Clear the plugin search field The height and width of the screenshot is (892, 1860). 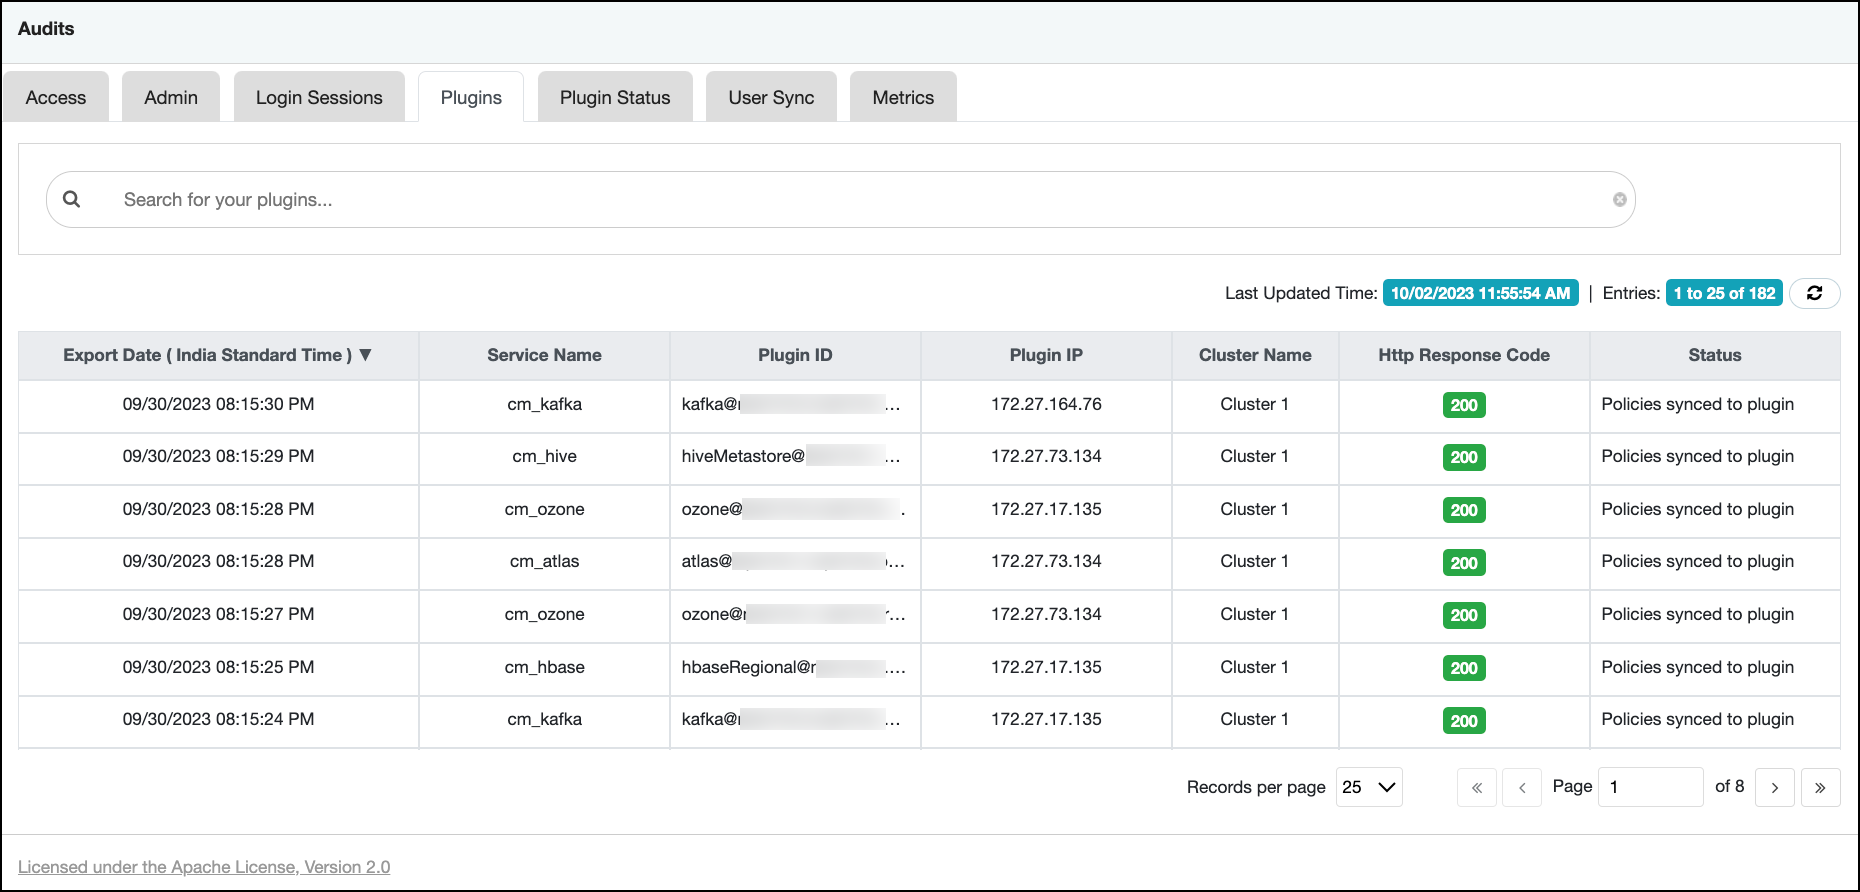(x=1619, y=200)
